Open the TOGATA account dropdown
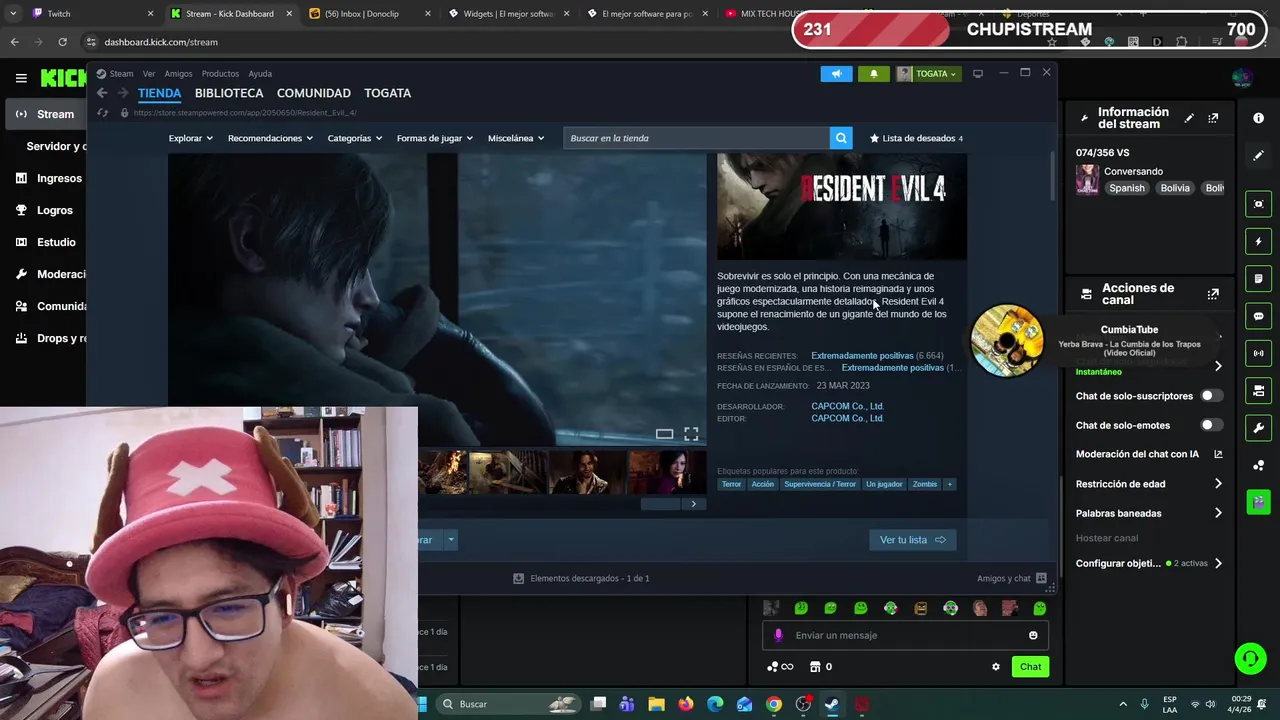This screenshot has width=1280, height=720. pyautogui.click(x=929, y=73)
